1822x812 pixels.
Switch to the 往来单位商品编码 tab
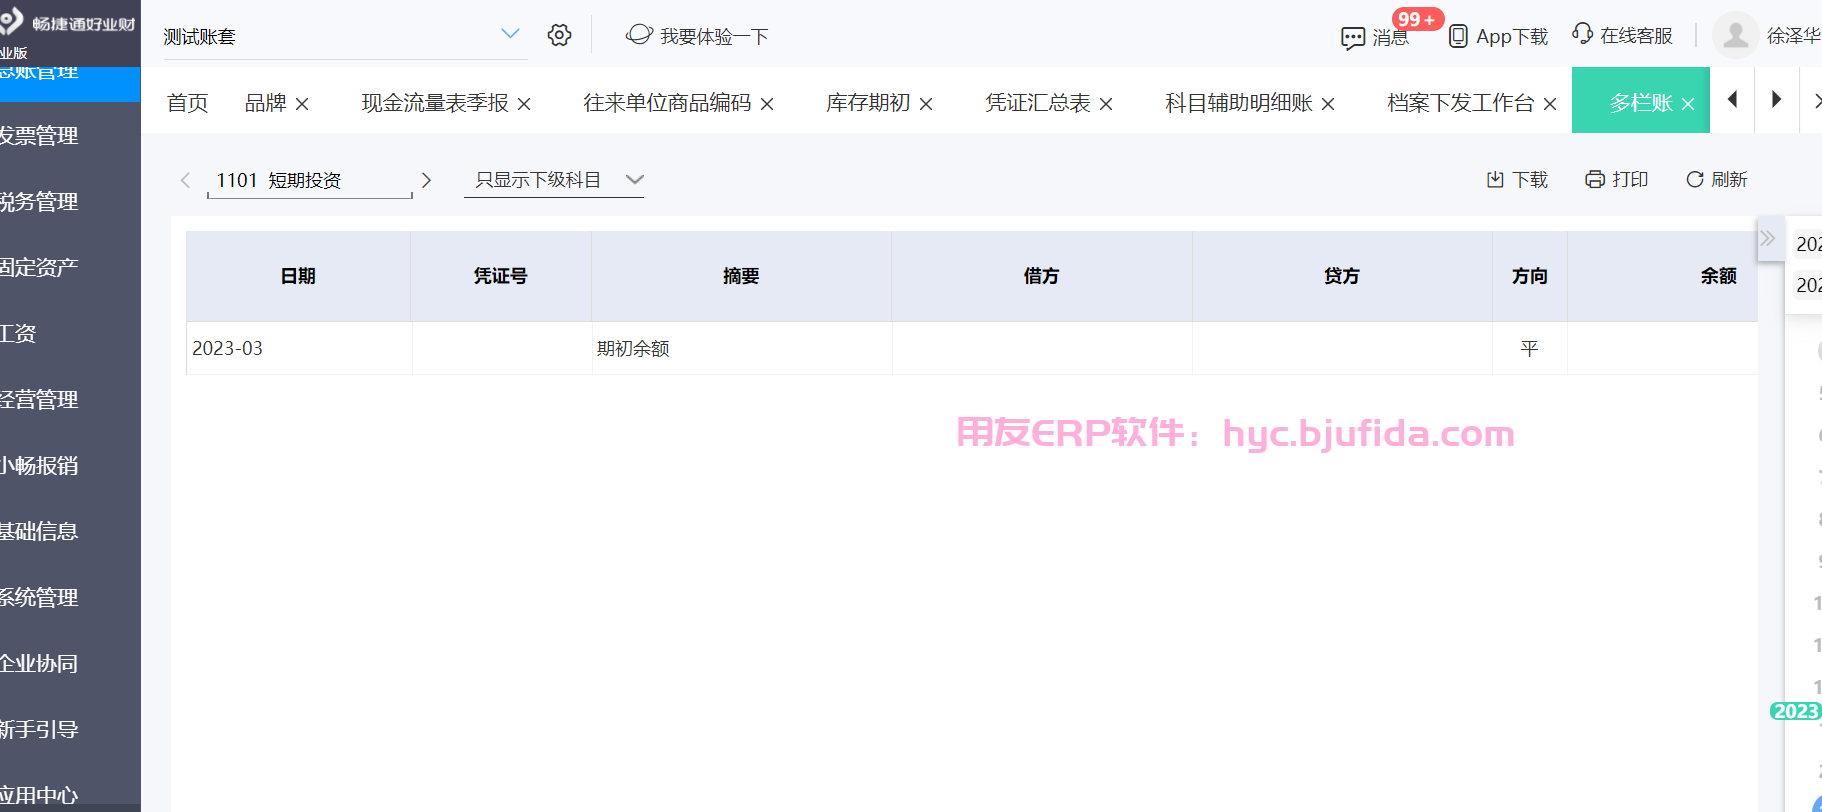(x=667, y=103)
